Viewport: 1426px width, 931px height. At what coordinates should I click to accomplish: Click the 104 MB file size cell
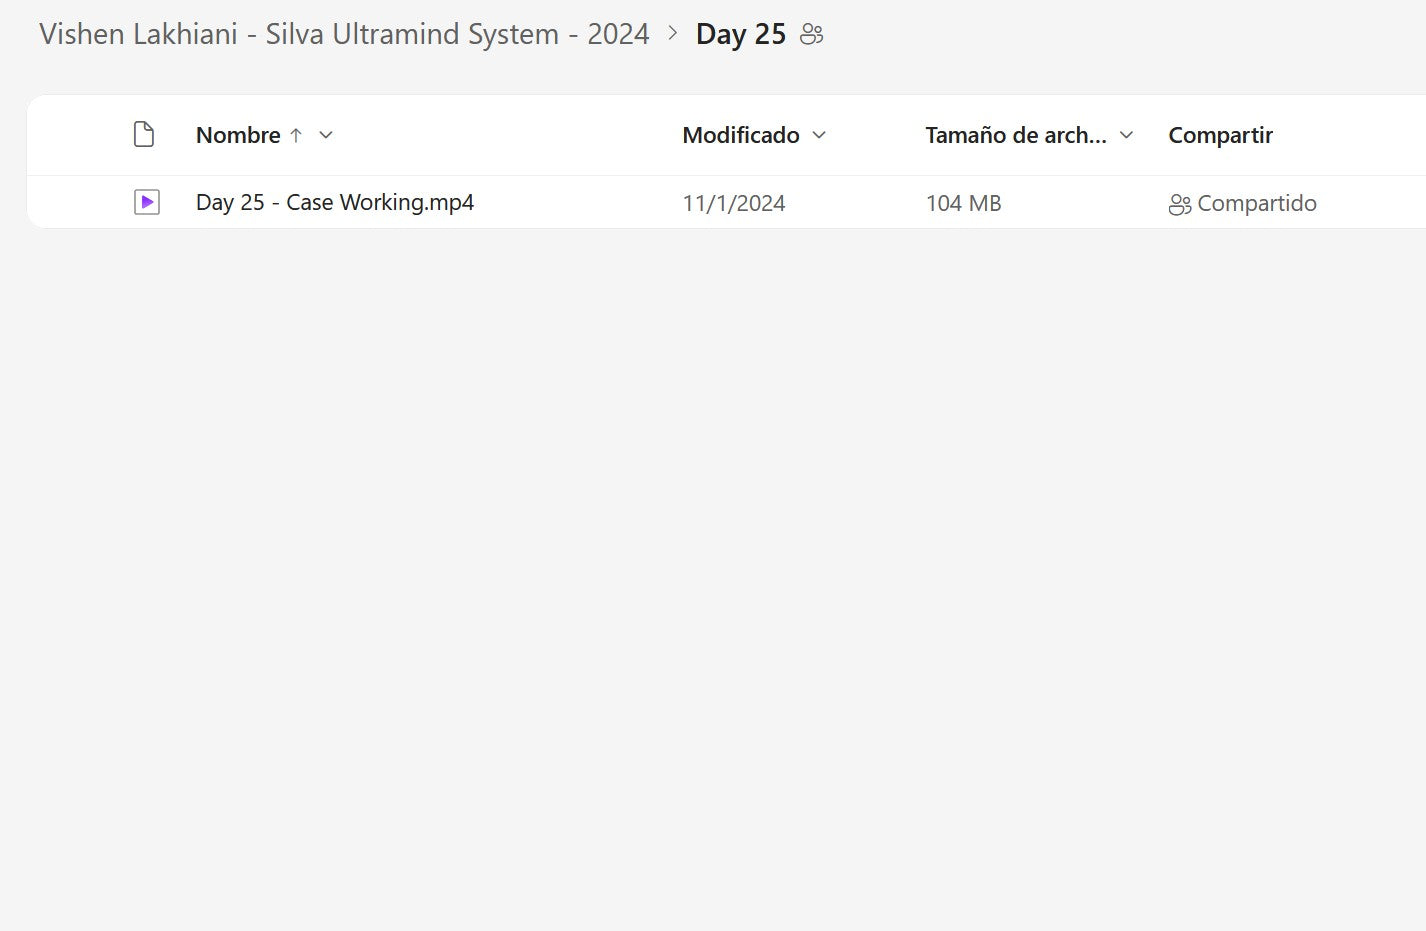[x=963, y=204]
